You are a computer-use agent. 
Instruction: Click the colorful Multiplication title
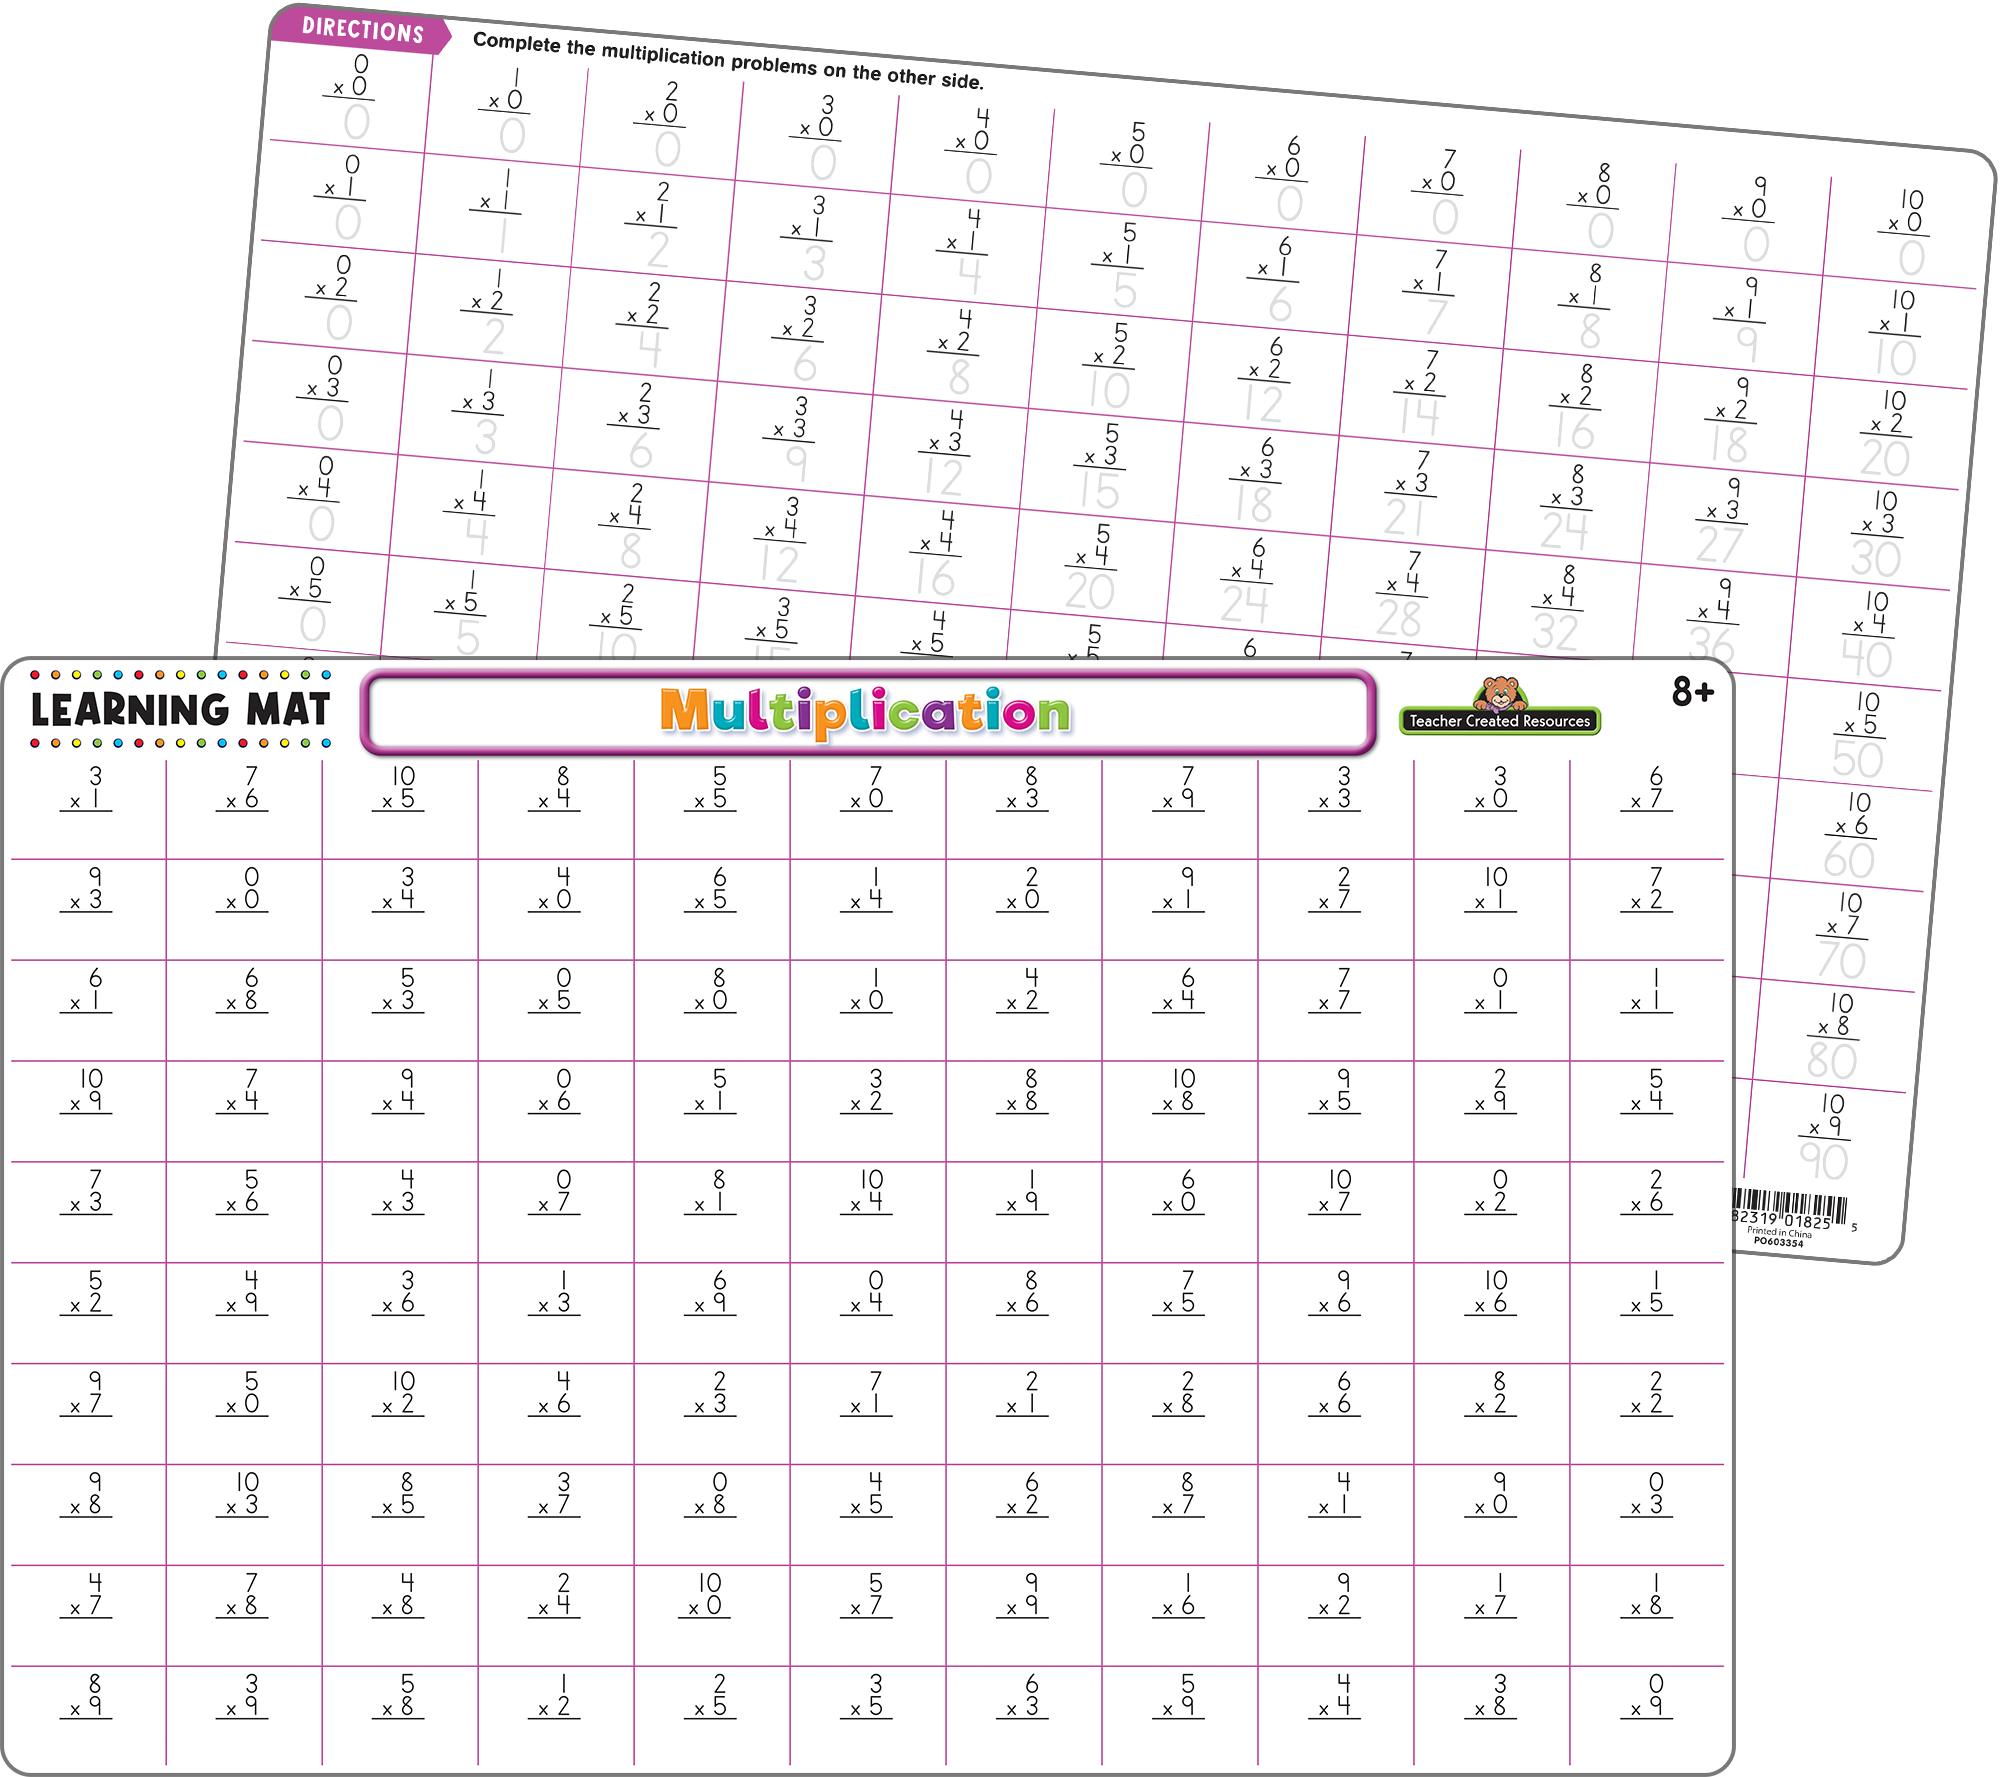(x=865, y=712)
